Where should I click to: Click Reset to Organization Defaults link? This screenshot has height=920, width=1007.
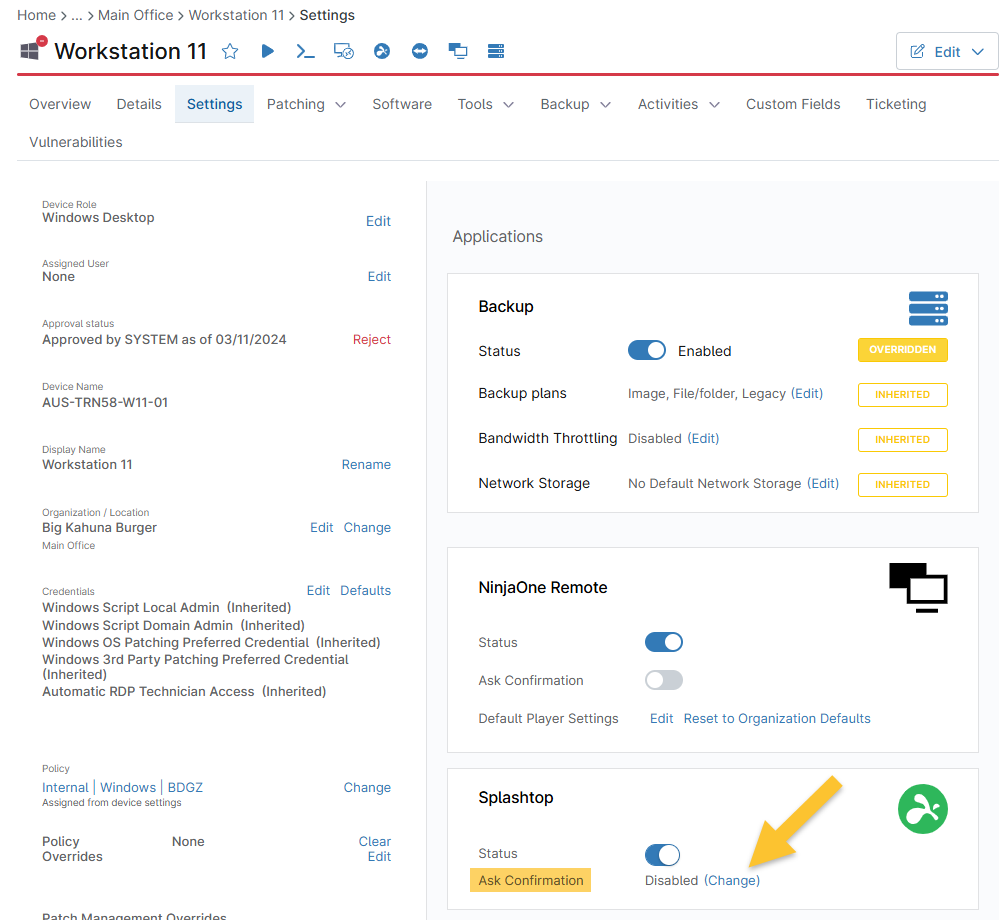click(x=777, y=719)
